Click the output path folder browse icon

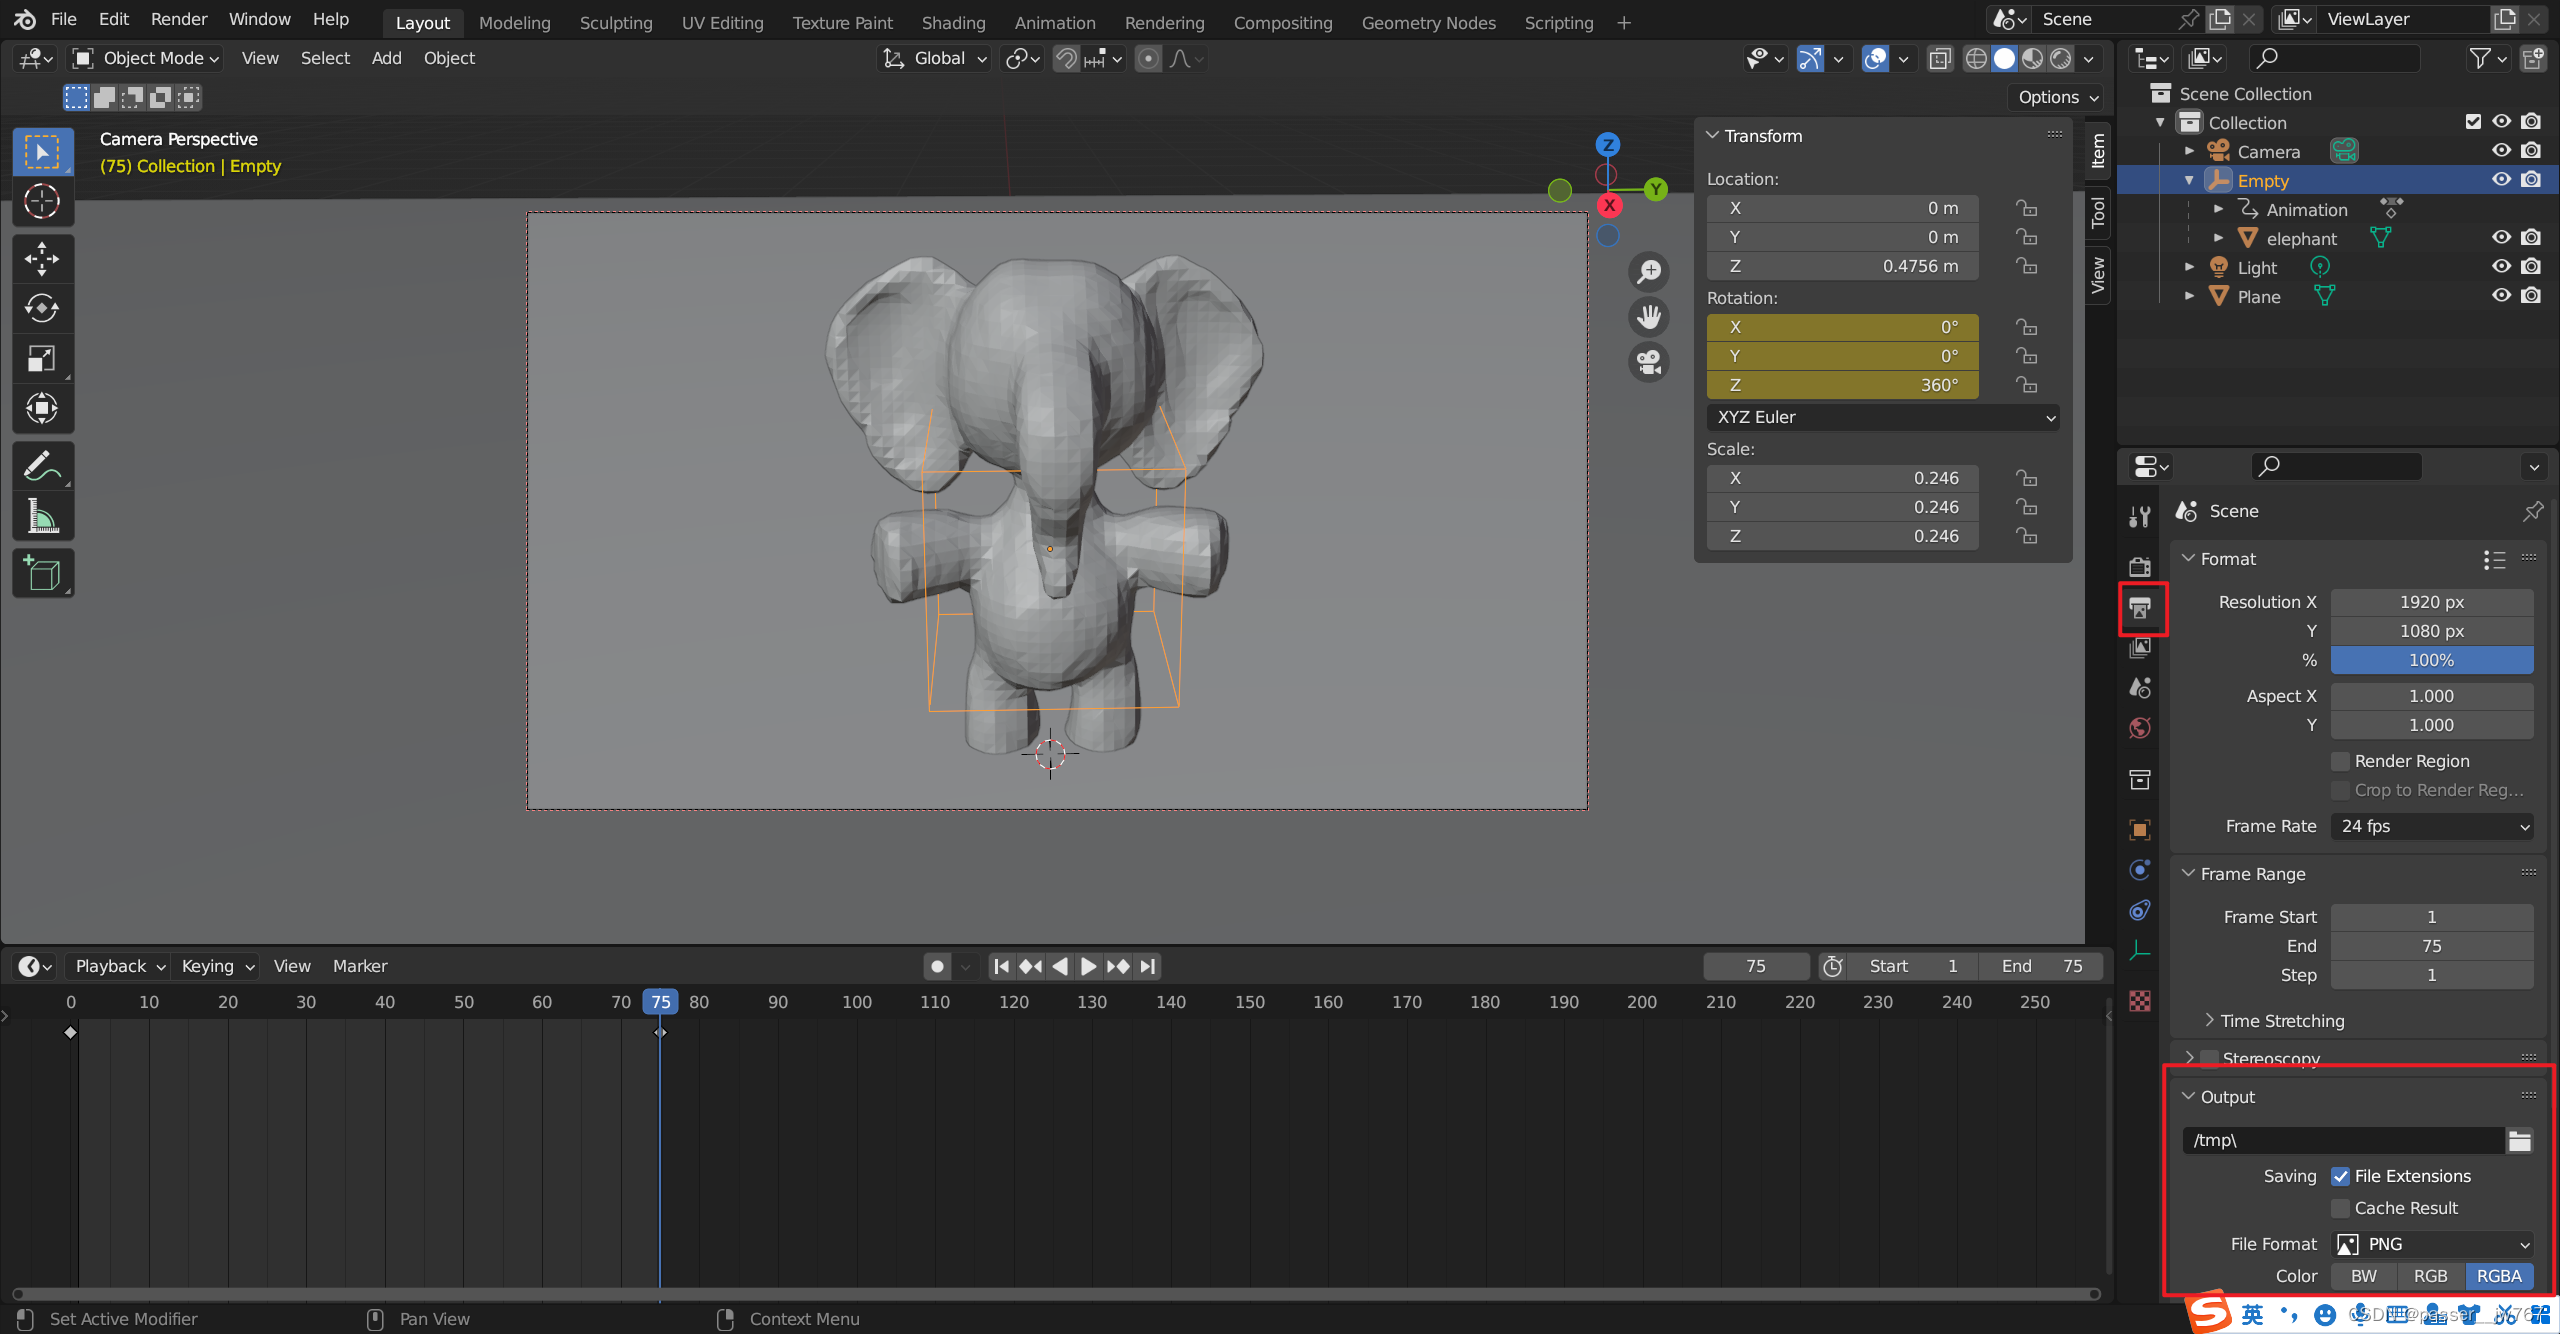2519,1141
